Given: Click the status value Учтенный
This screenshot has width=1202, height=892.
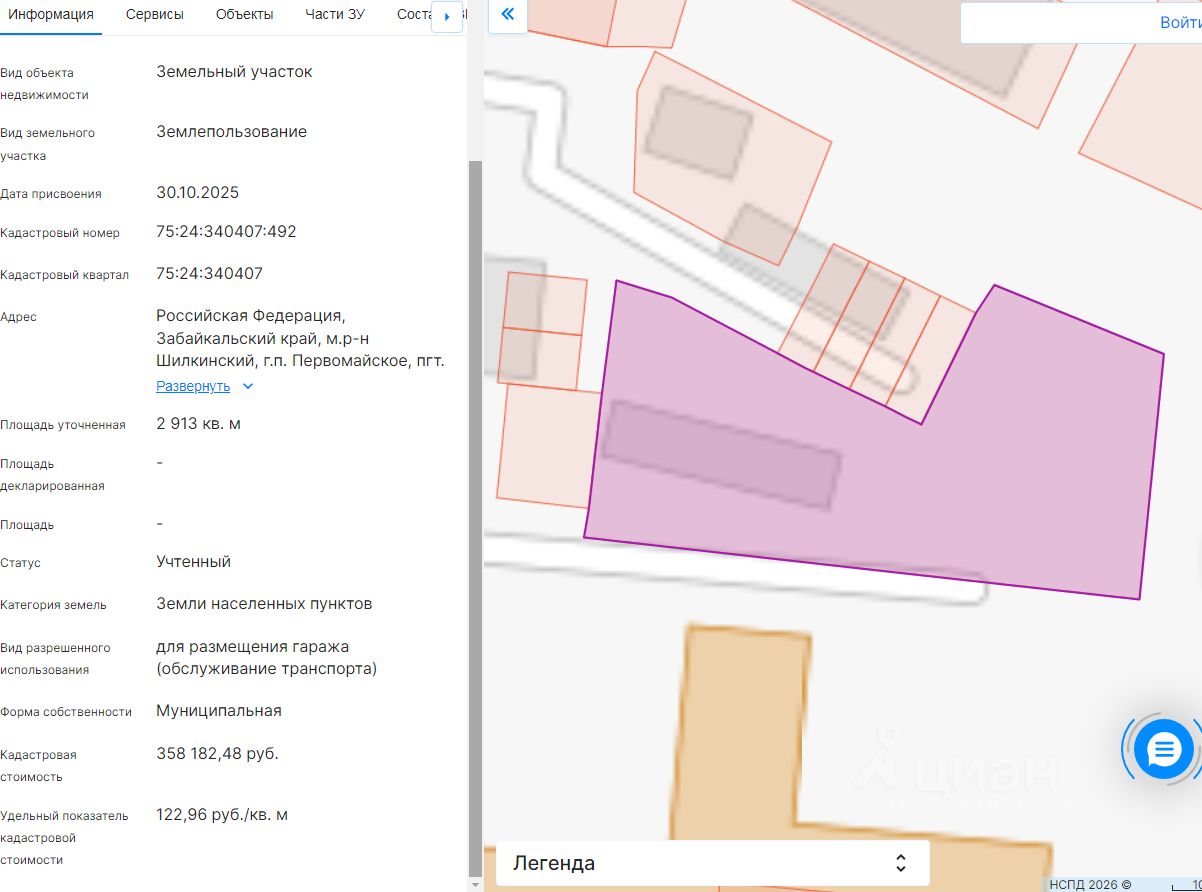Looking at the screenshot, I should click(193, 562).
